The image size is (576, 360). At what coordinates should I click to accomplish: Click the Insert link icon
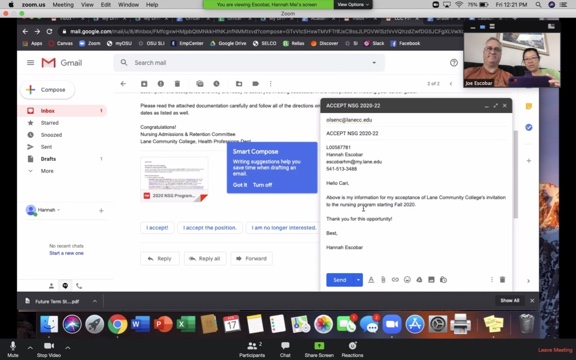tap(395, 280)
